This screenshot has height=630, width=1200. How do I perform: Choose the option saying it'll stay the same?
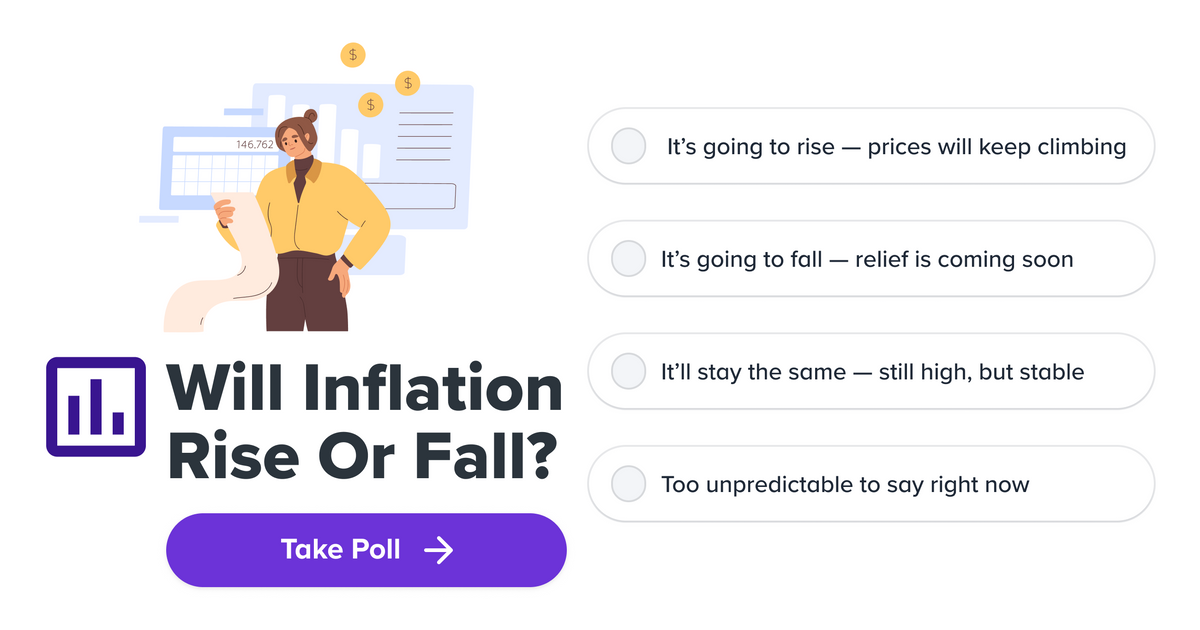click(x=871, y=371)
